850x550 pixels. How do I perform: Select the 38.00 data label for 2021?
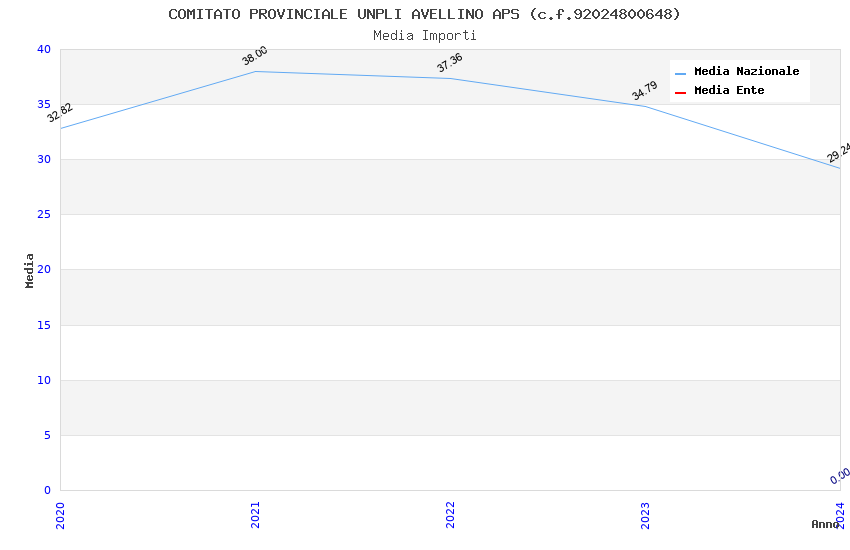coord(254,56)
